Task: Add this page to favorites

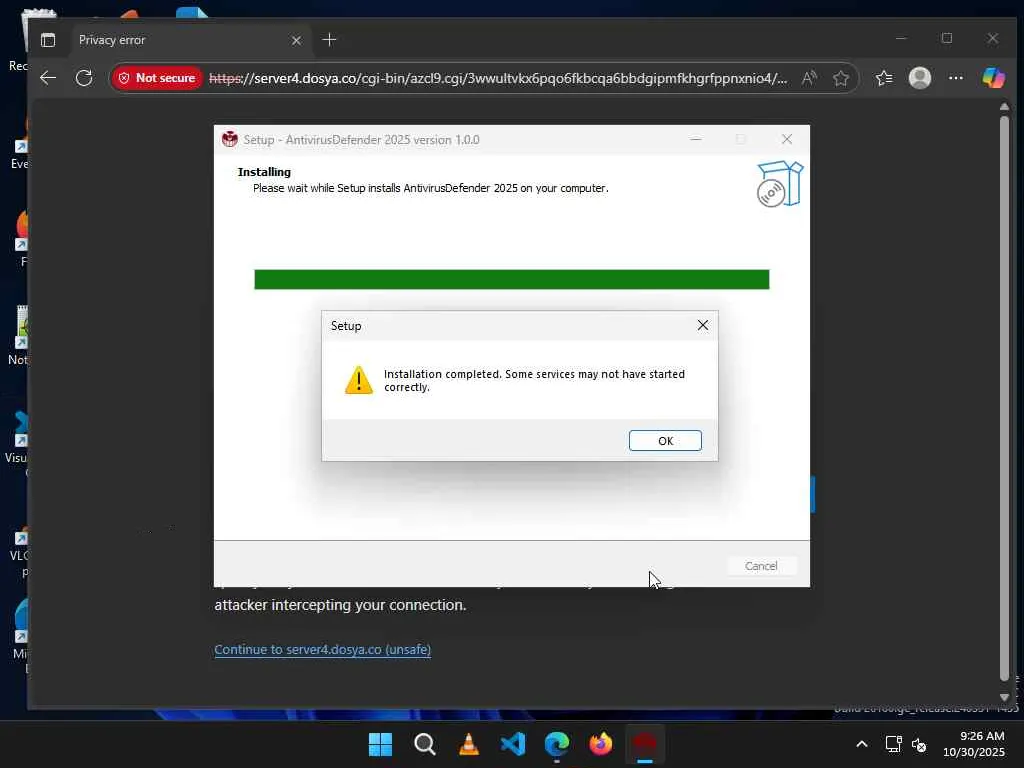Action: [840, 78]
